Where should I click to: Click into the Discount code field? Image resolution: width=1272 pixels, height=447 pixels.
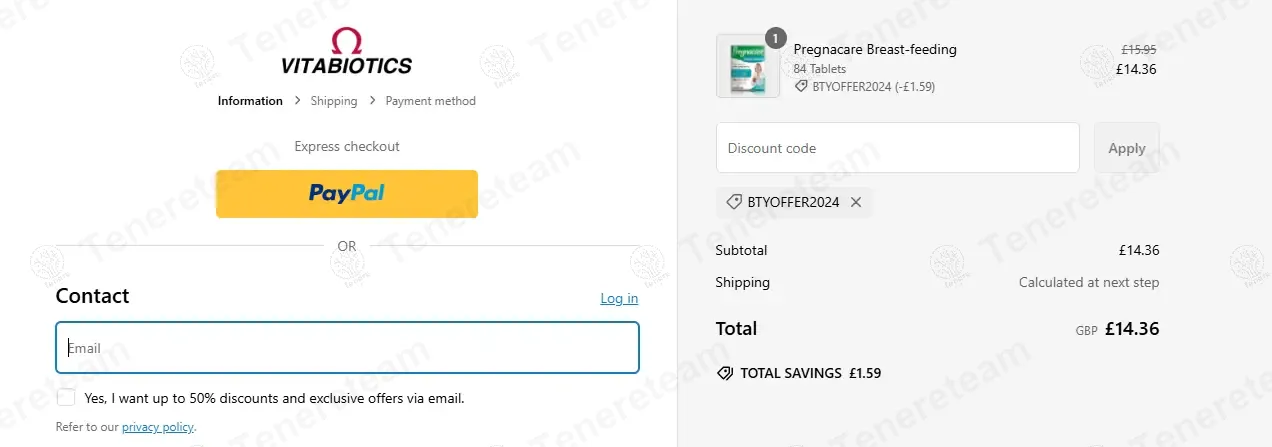tap(897, 148)
